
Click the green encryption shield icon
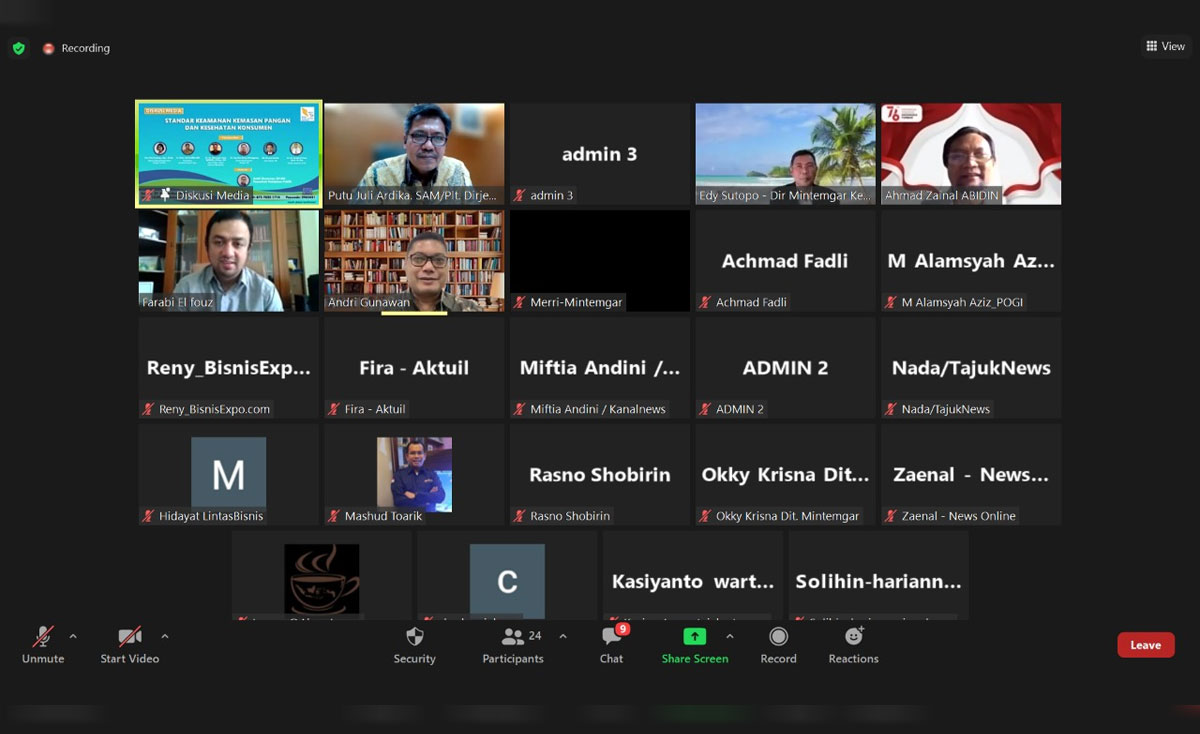pyautogui.click(x=18, y=48)
